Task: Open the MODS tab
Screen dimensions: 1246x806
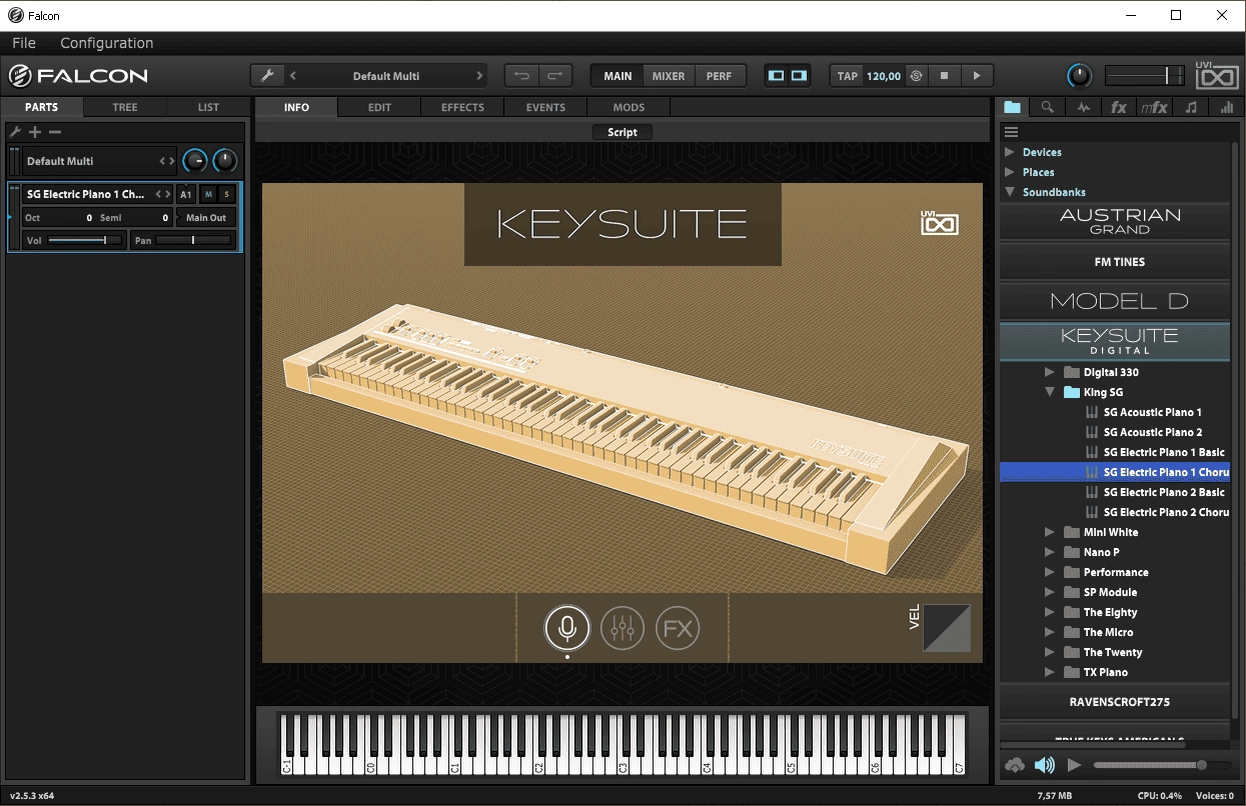Action: point(629,107)
